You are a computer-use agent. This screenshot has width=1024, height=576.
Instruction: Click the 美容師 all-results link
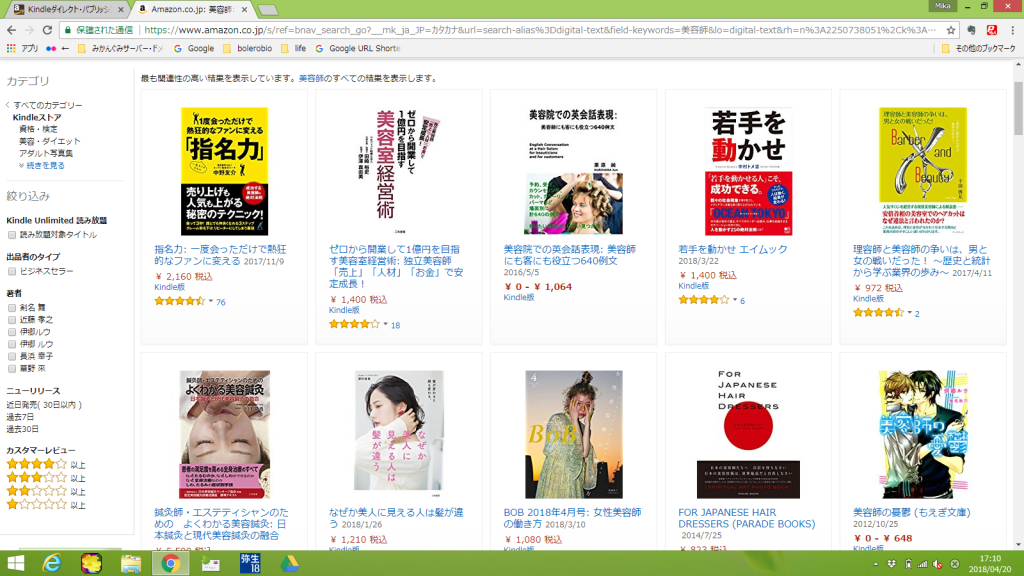coord(311,78)
